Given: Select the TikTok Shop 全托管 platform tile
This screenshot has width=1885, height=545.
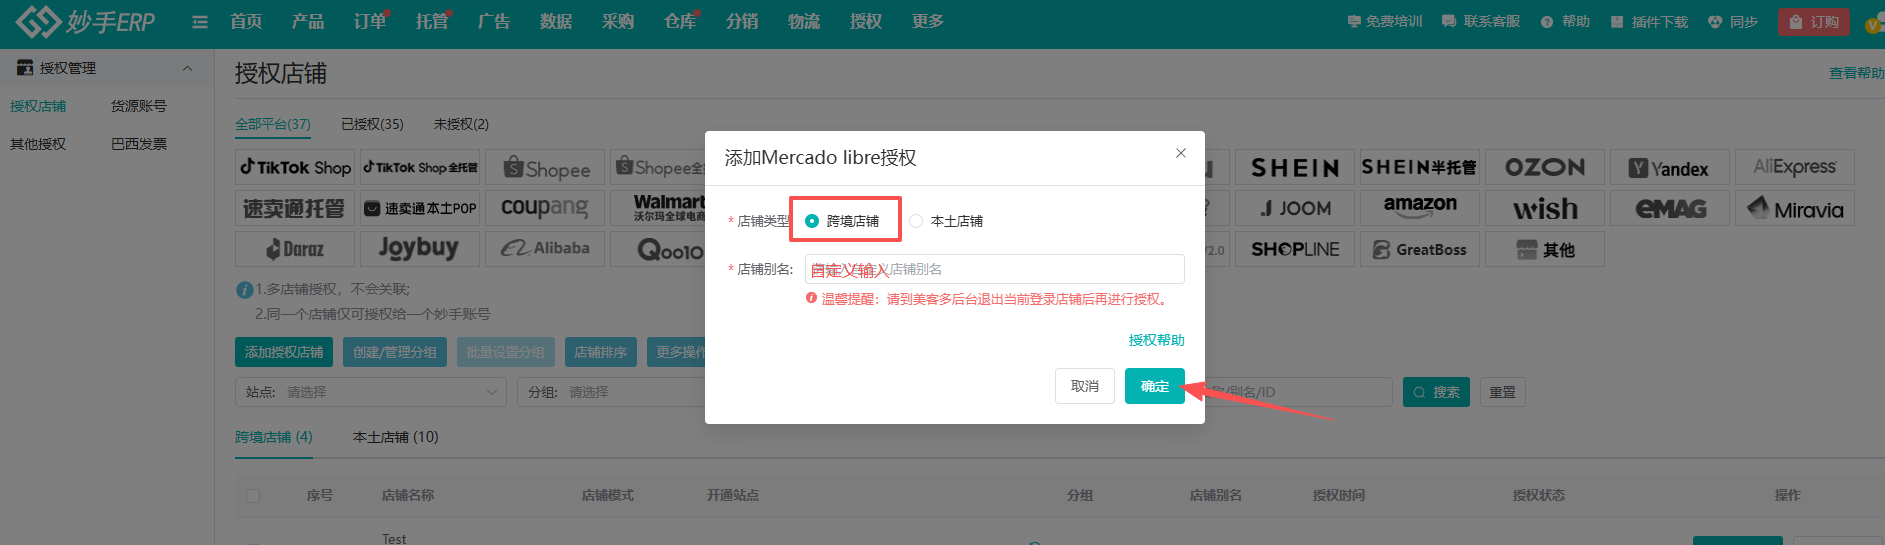Looking at the screenshot, I should [420, 167].
